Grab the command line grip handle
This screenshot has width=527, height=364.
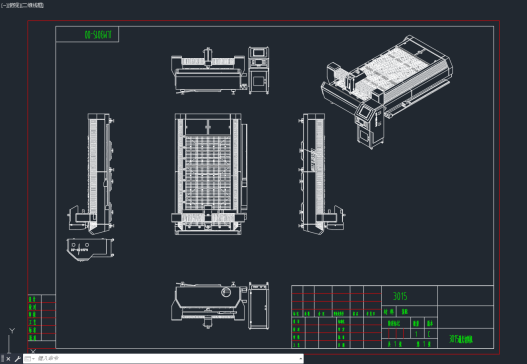[x=3, y=359]
